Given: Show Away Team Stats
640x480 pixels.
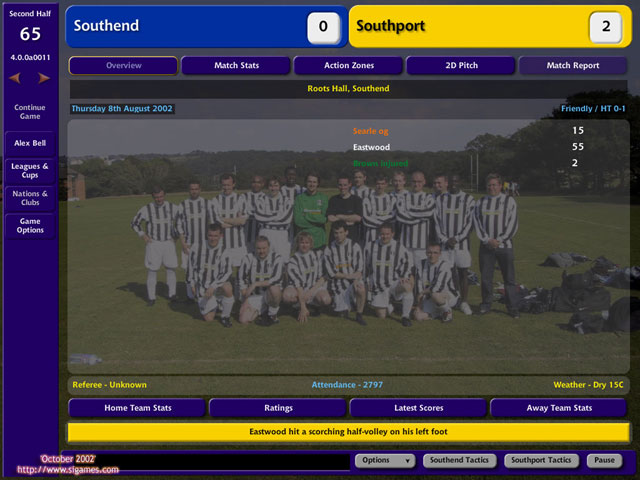Looking at the screenshot, I should (x=559, y=408).
